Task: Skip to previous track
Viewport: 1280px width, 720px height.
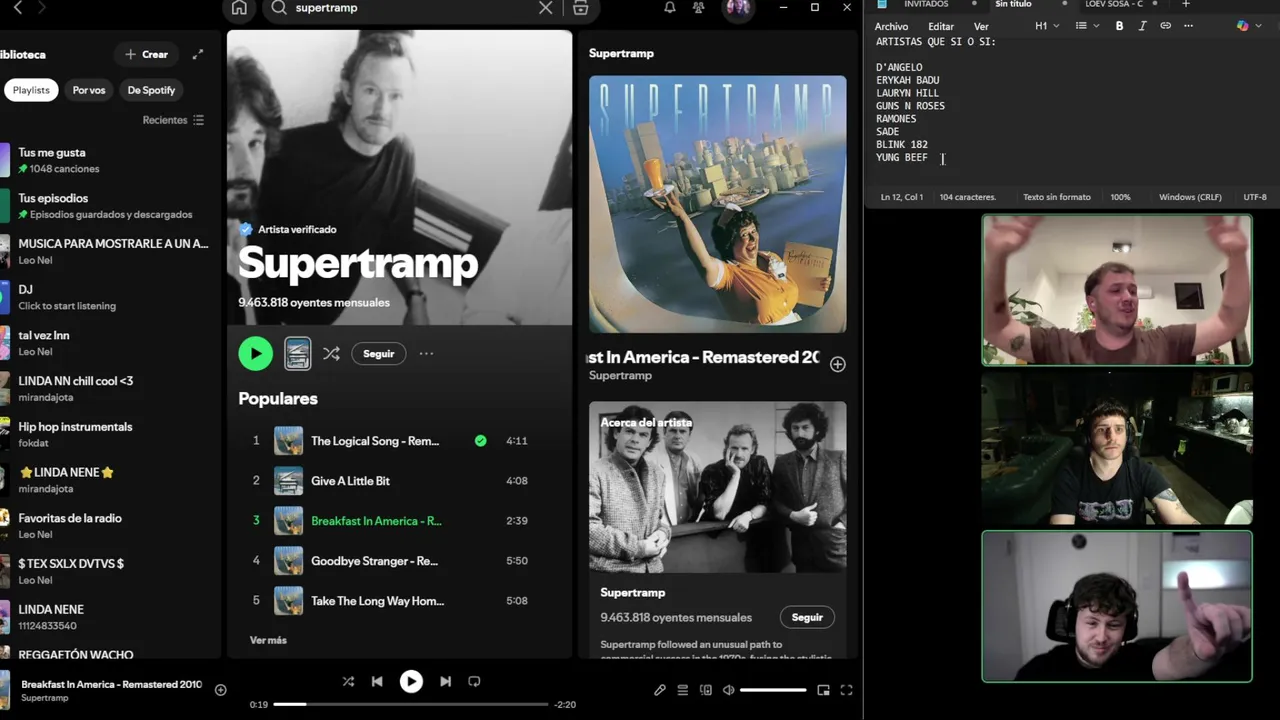Action: (x=377, y=681)
